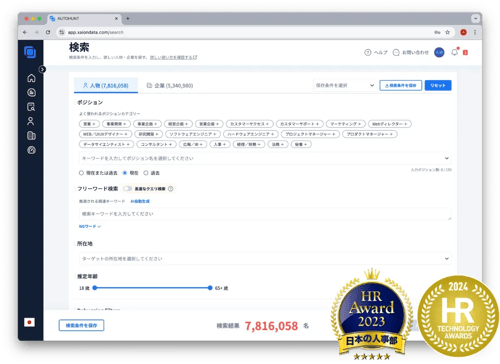Click the Japan flag language icon
The height and width of the screenshot is (364, 500).
click(29, 322)
